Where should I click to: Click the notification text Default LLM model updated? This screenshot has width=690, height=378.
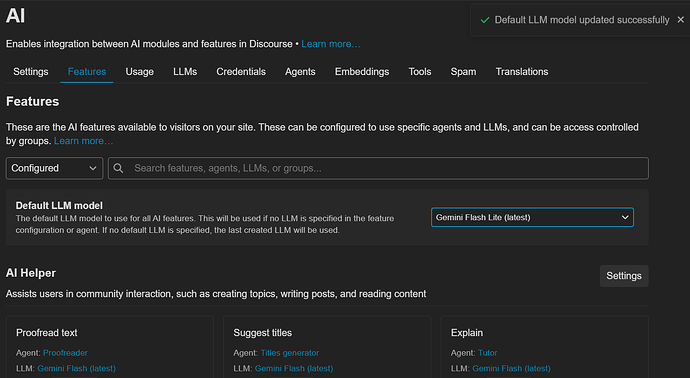[582, 20]
